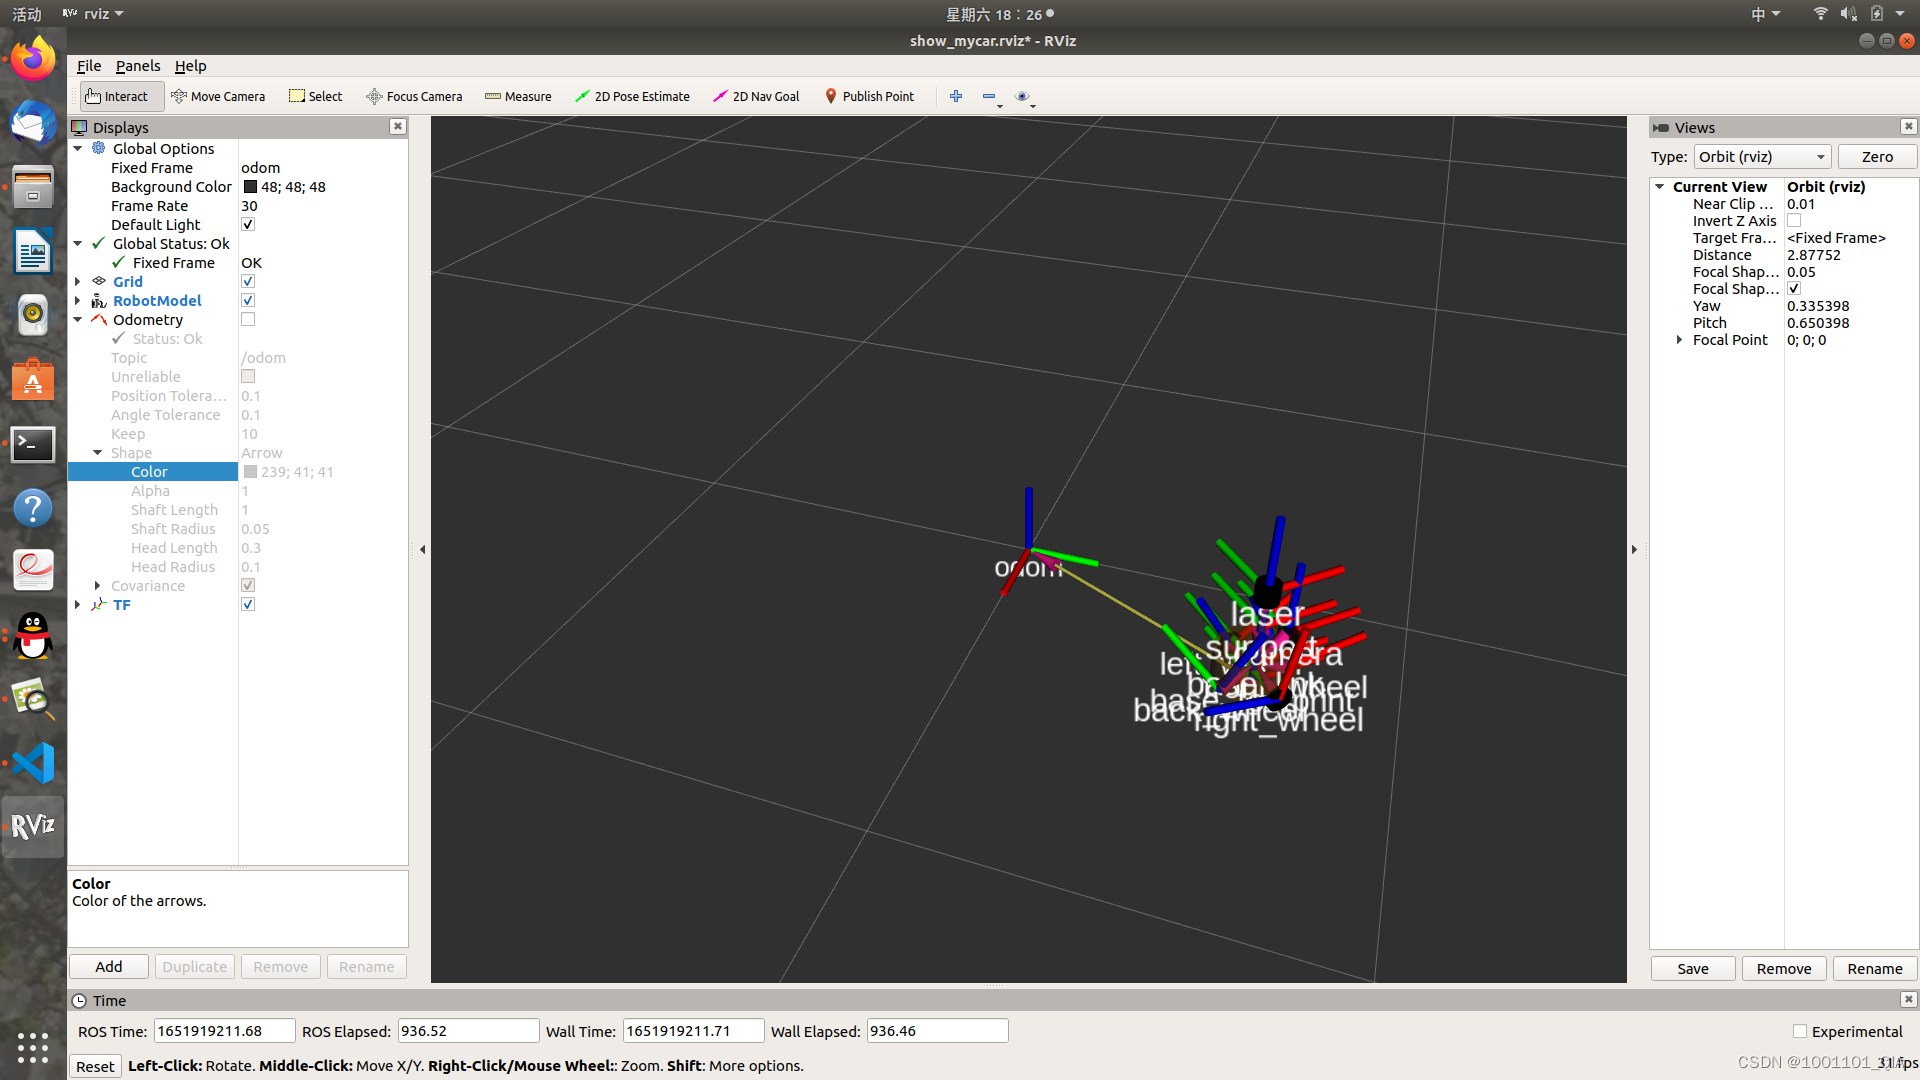1920x1080 pixels.
Task: Choose the Measure tool
Action: (x=518, y=96)
